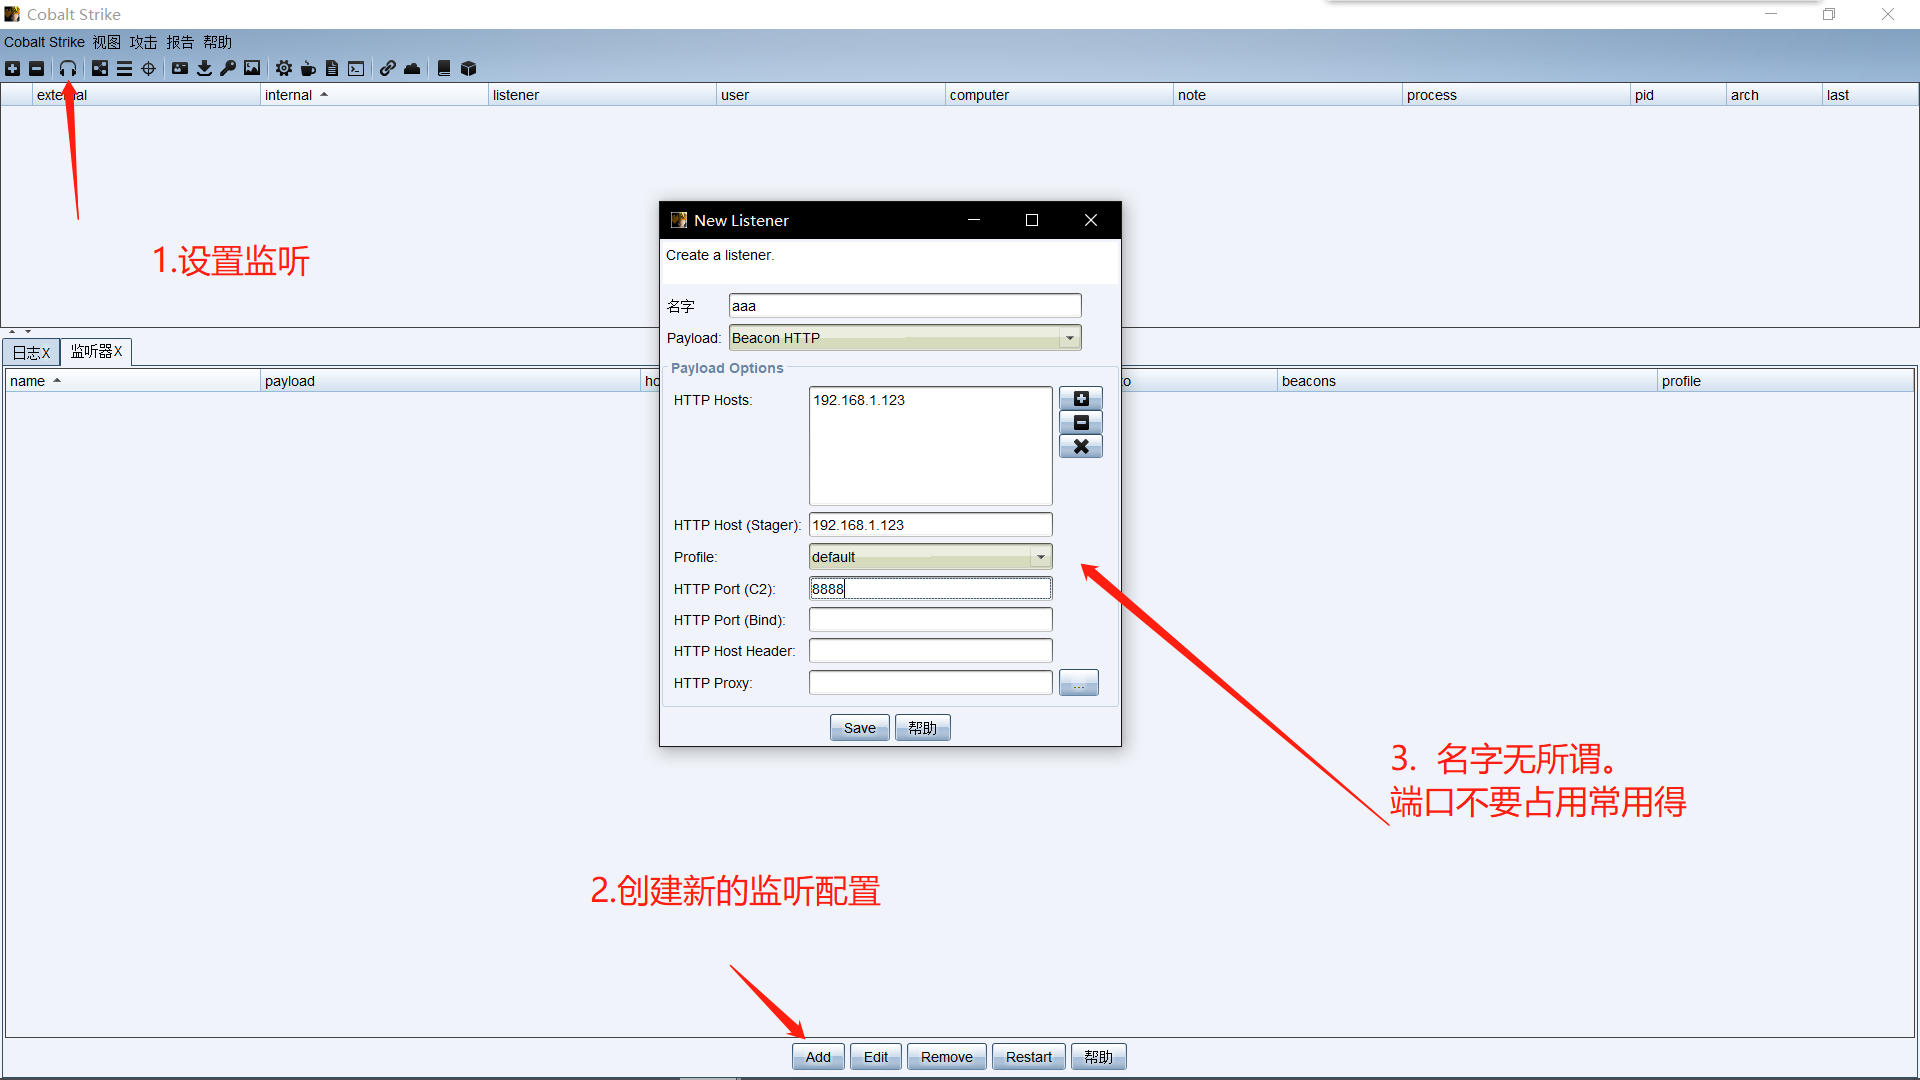Open the pivot graph view icon

pos(100,68)
